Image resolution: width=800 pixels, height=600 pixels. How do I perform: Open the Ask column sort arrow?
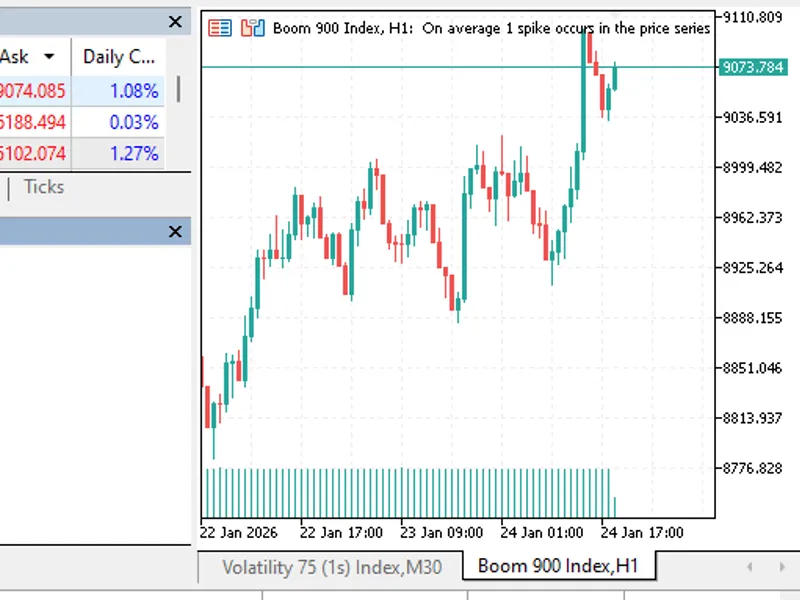click(49, 56)
